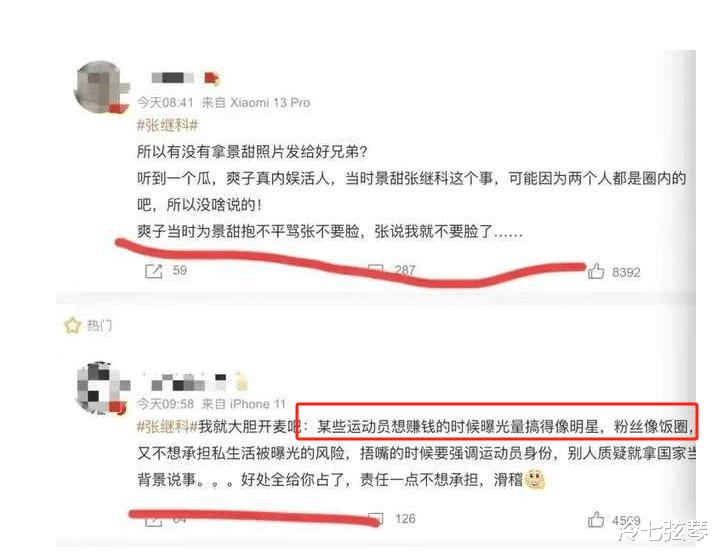The width and height of the screenshot is (720, 557).
Task: Like the first post with 8392 likes
Action: click(x=596, y=271)
